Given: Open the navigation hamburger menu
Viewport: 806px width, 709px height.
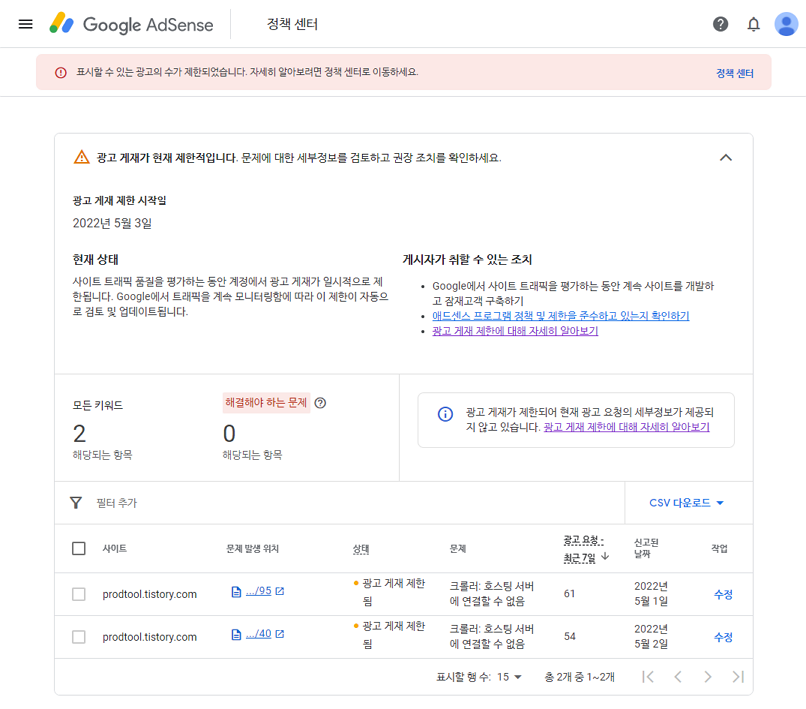Looking at the screenshot, I should click(26, 25).
